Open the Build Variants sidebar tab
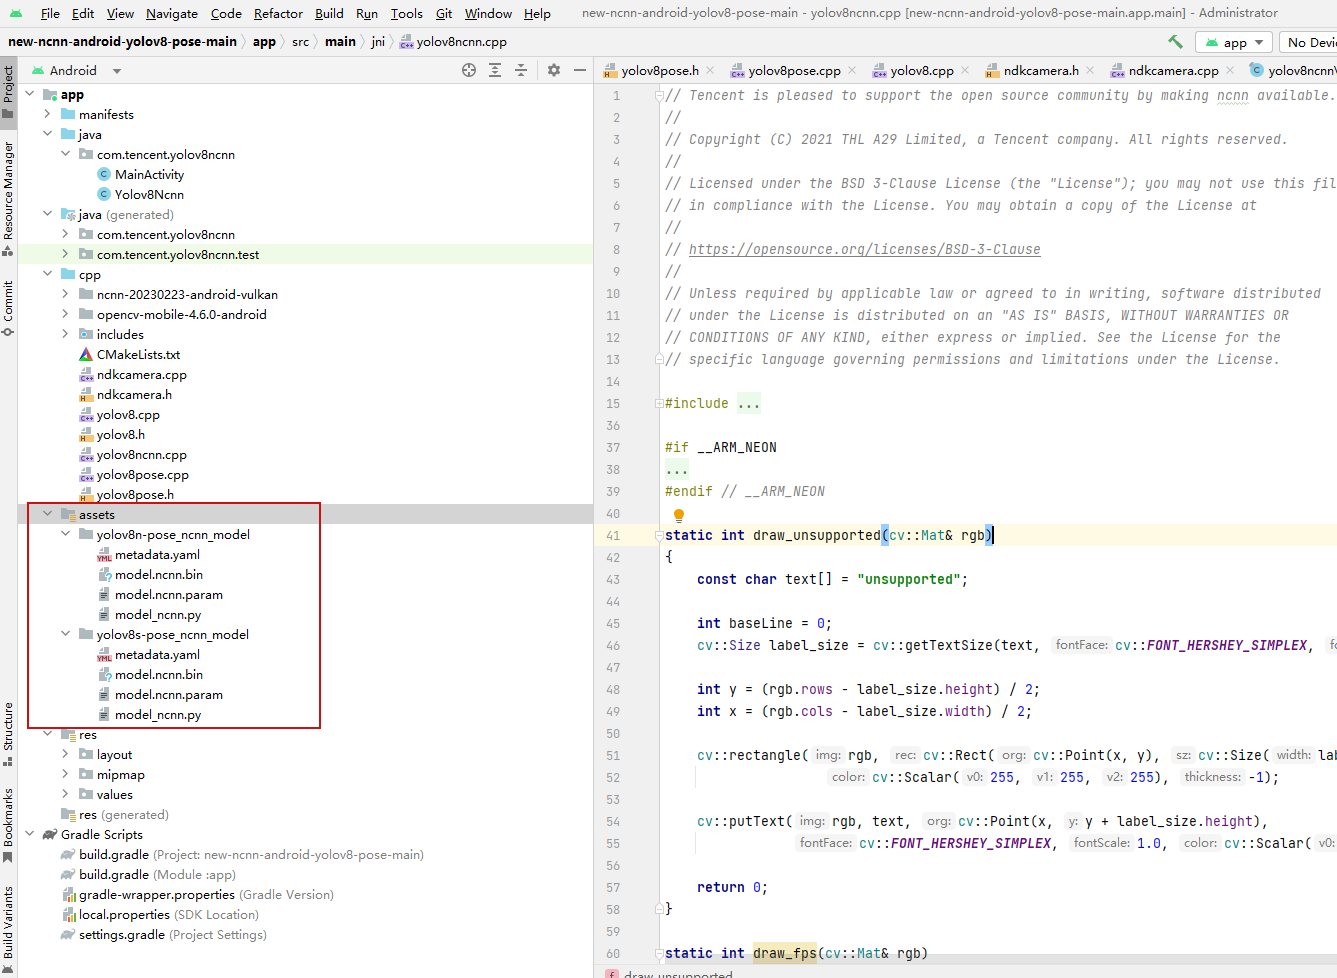Viewport: 1337px width, 978px height. pyautogui.click(x=8, y=929)
